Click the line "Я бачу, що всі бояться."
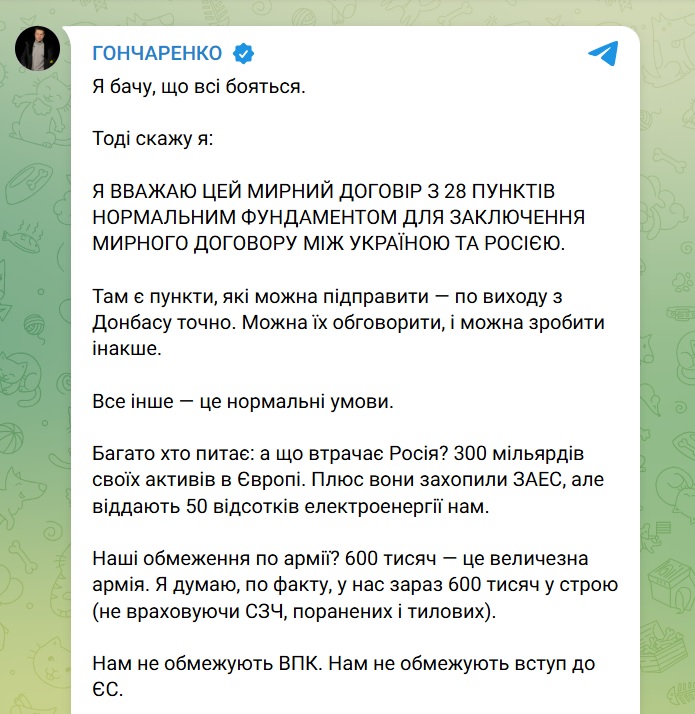Viewport: 695px width, 714px height. (198, 87)
